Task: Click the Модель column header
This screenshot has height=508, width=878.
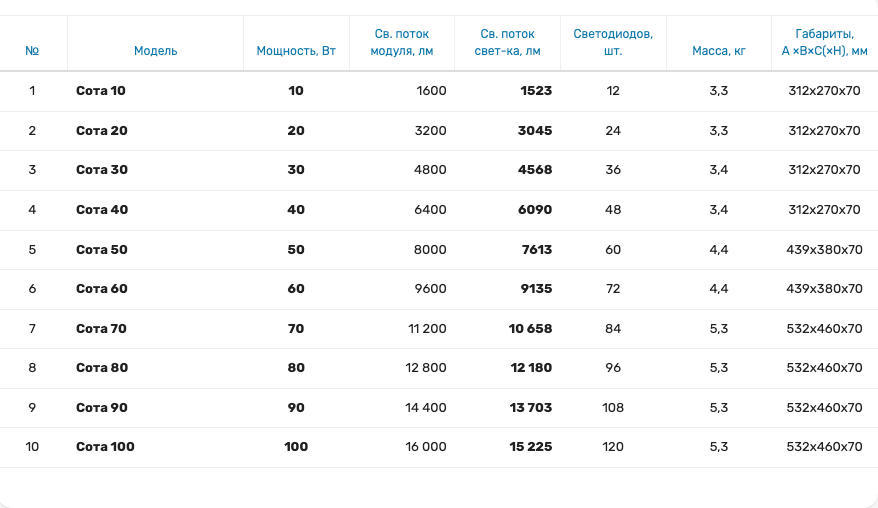Action: tap(155, 51)
